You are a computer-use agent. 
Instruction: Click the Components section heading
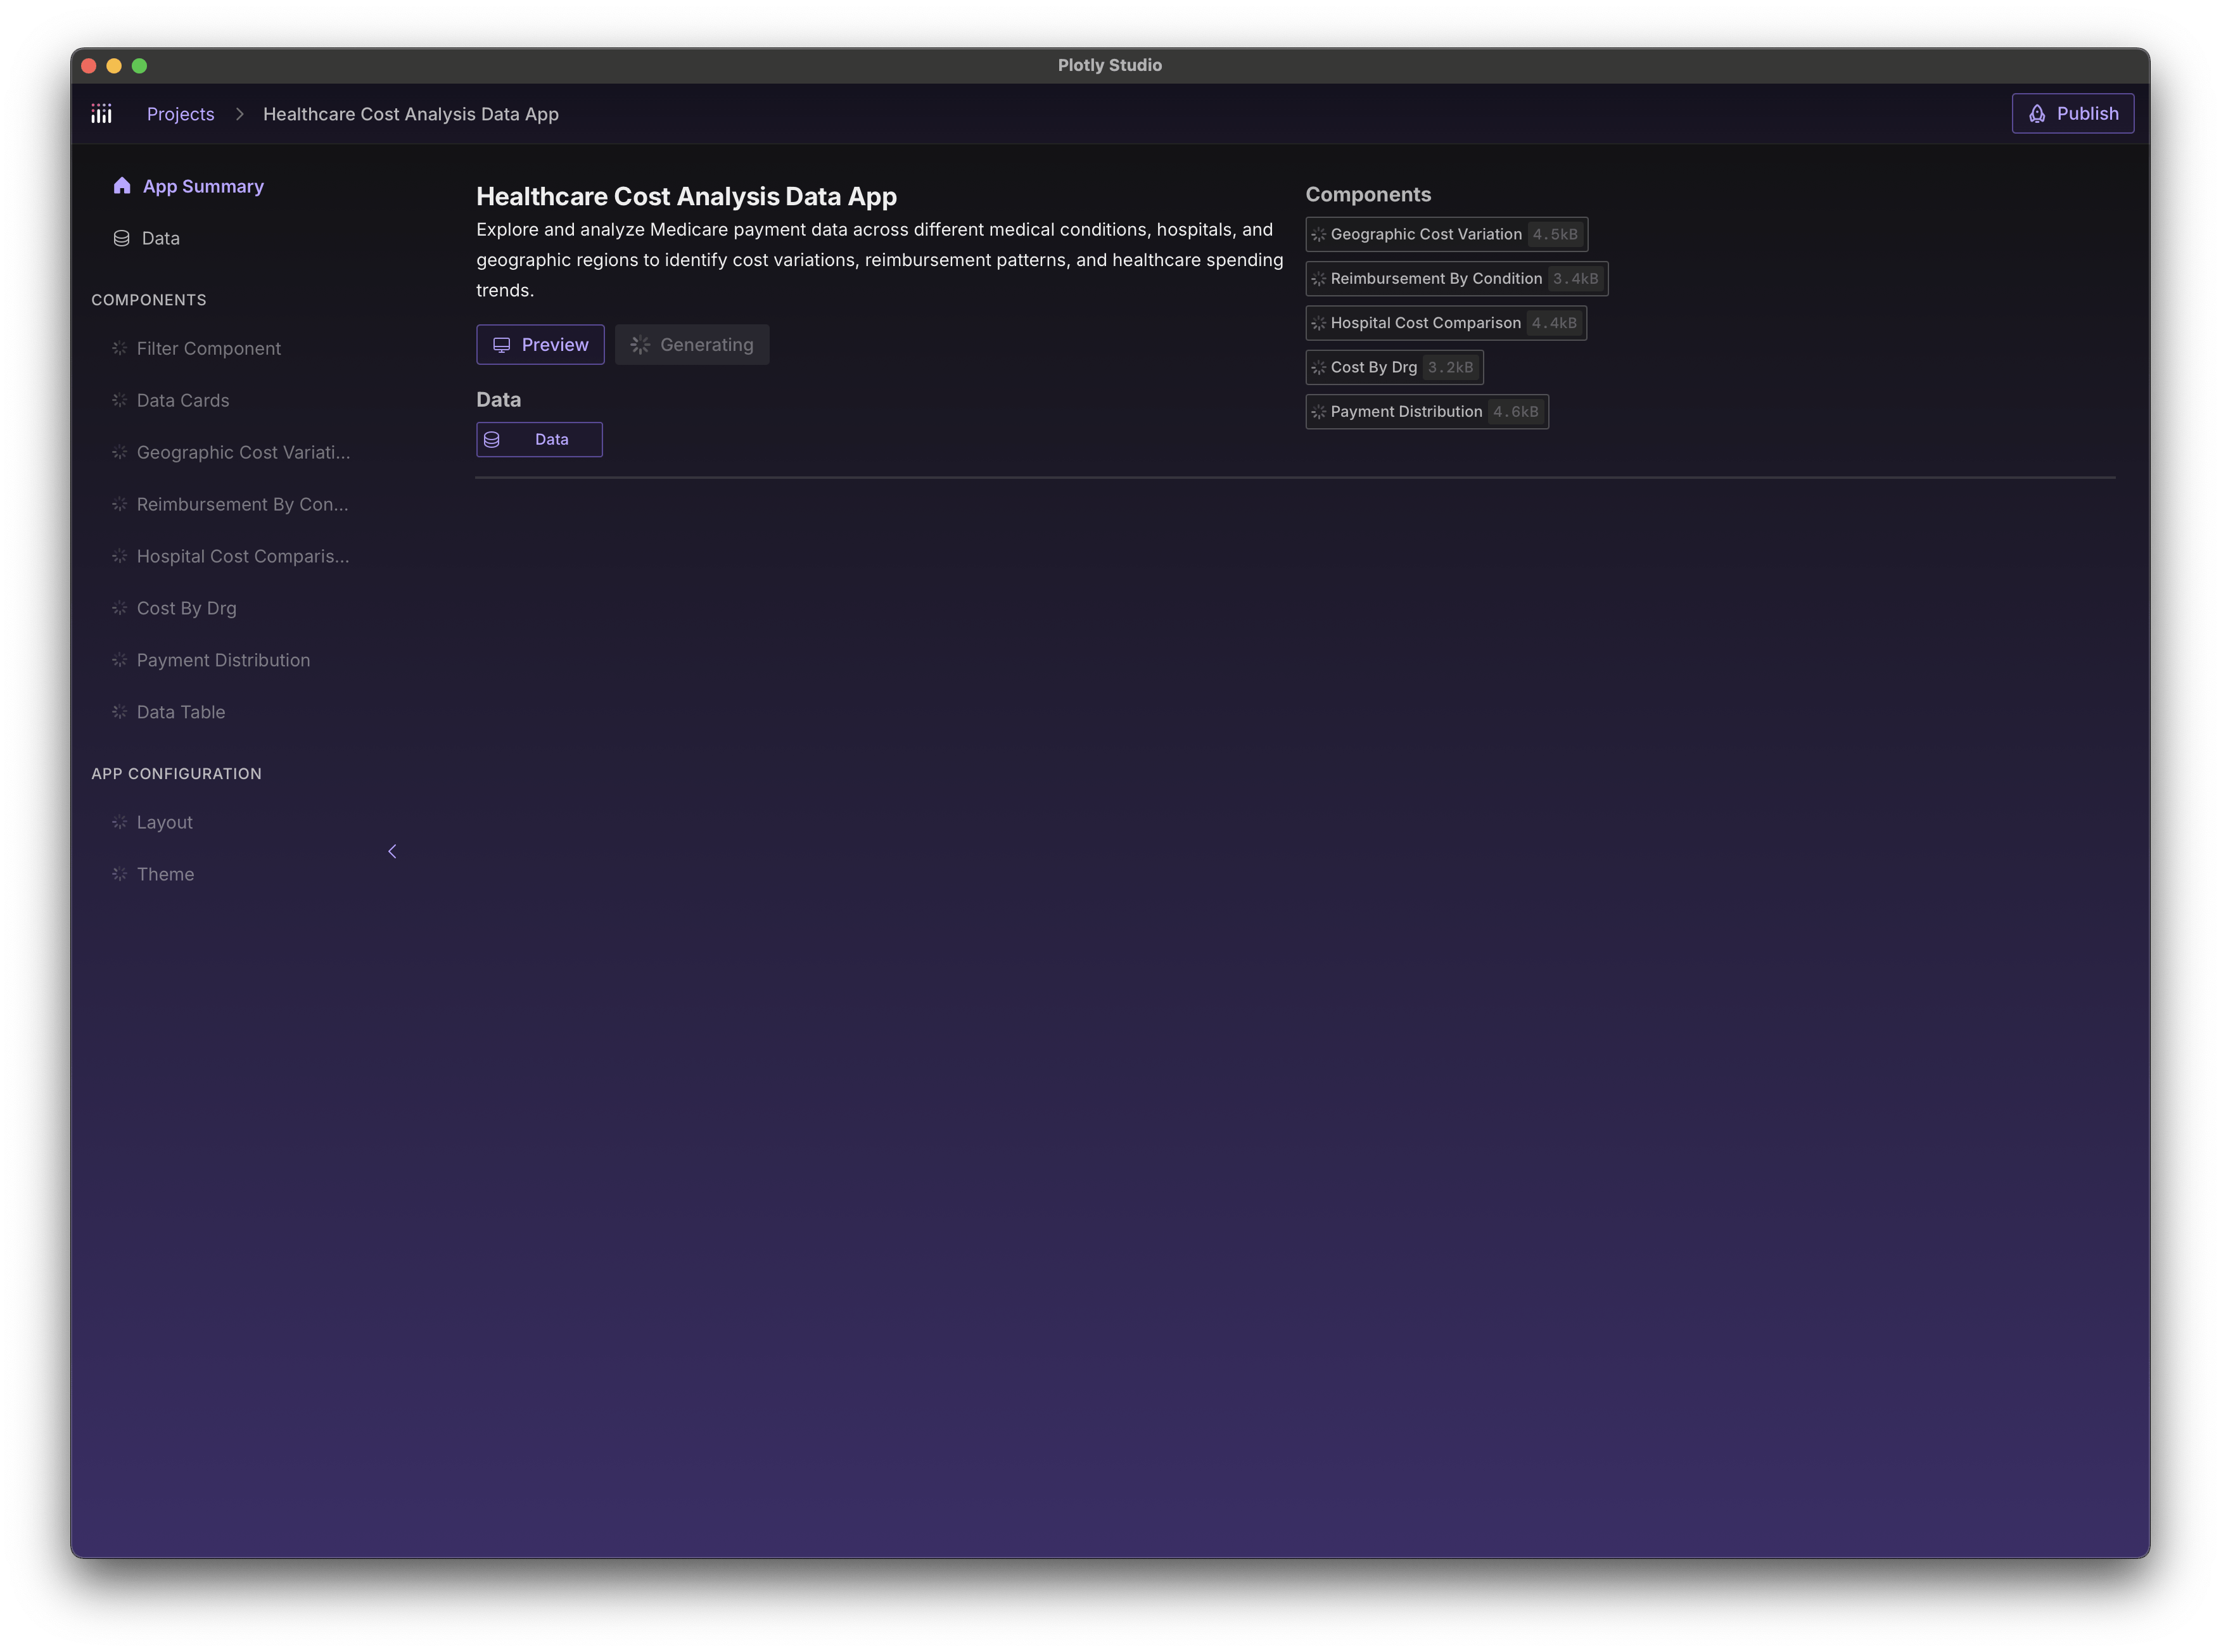[x=1368, y=194]
